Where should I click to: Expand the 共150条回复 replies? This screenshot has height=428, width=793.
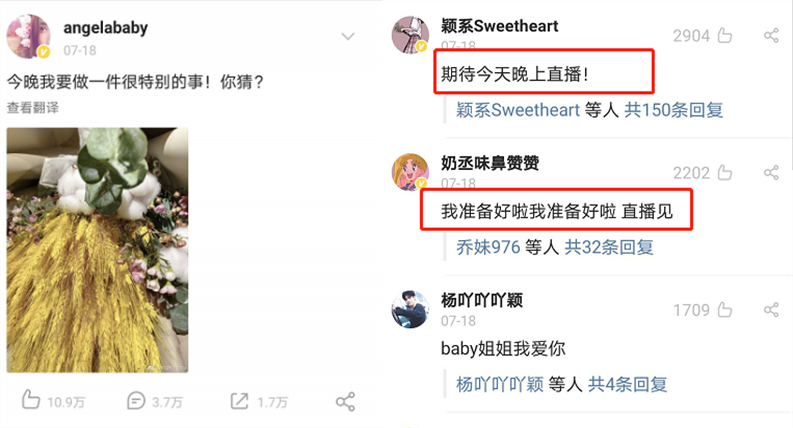click(x=673, y=110)
